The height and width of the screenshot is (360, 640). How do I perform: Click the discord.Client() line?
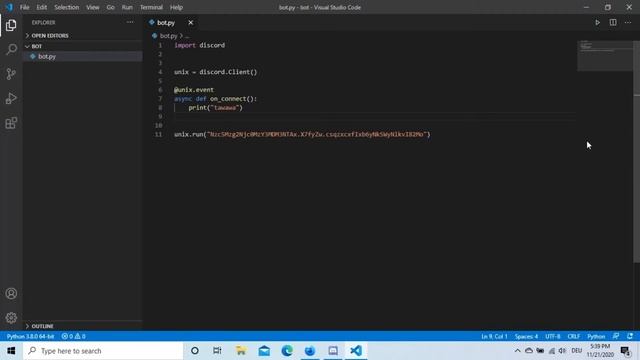(216, 72)
